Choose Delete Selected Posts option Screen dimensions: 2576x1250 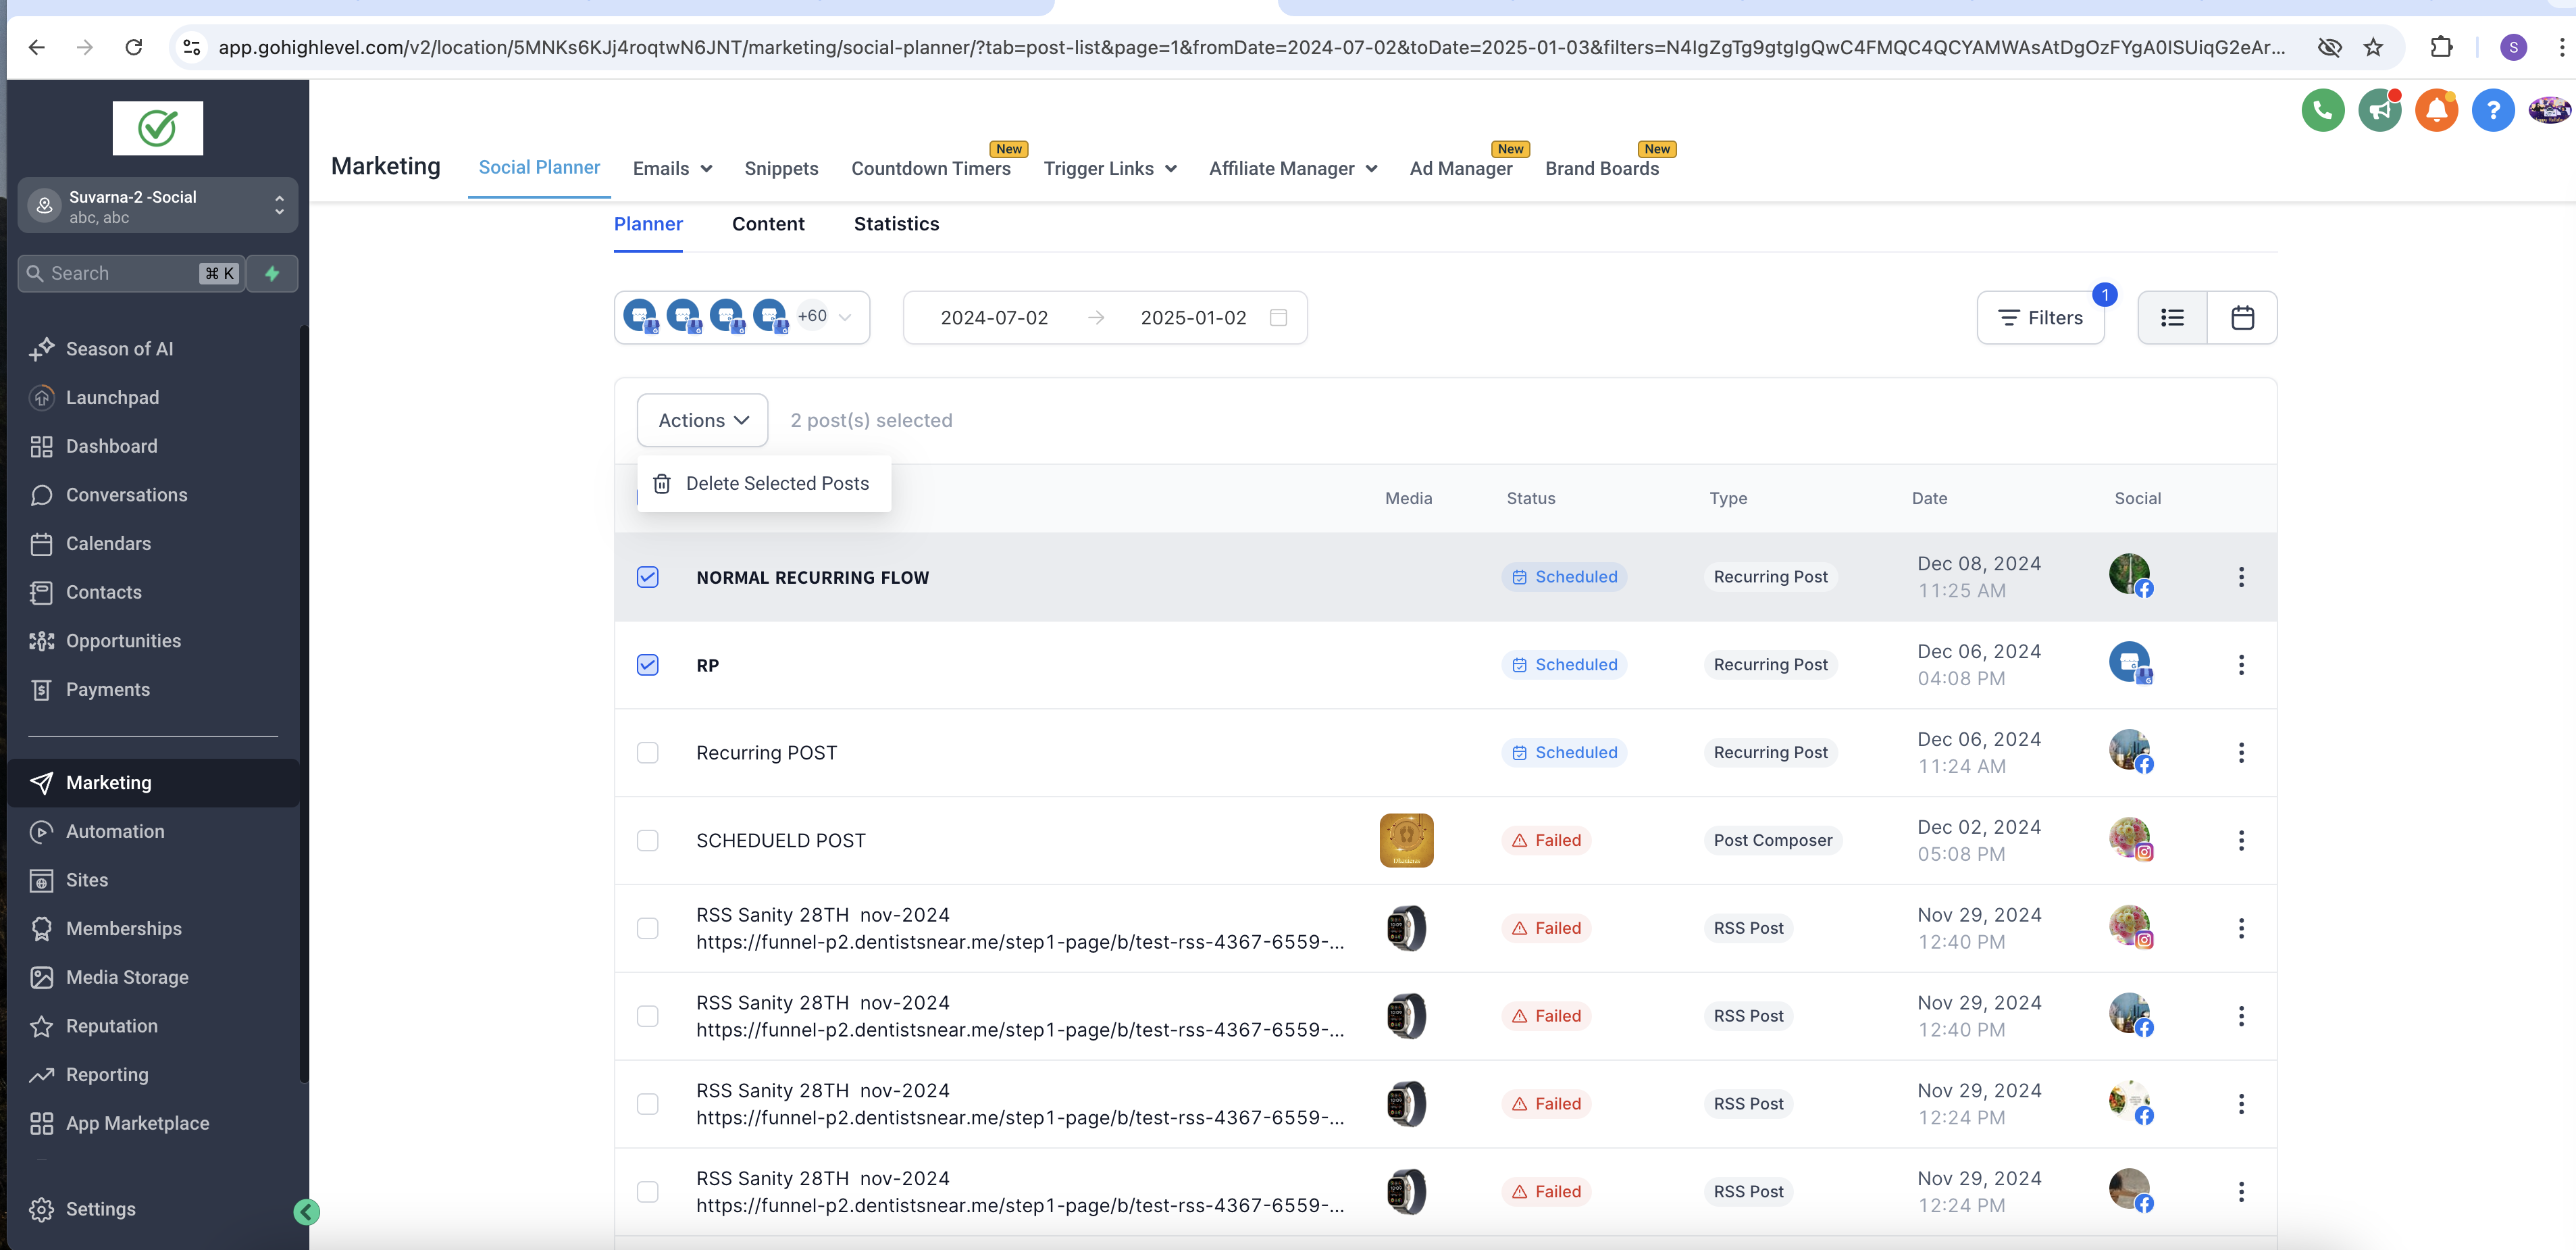(x=763, y=484)
